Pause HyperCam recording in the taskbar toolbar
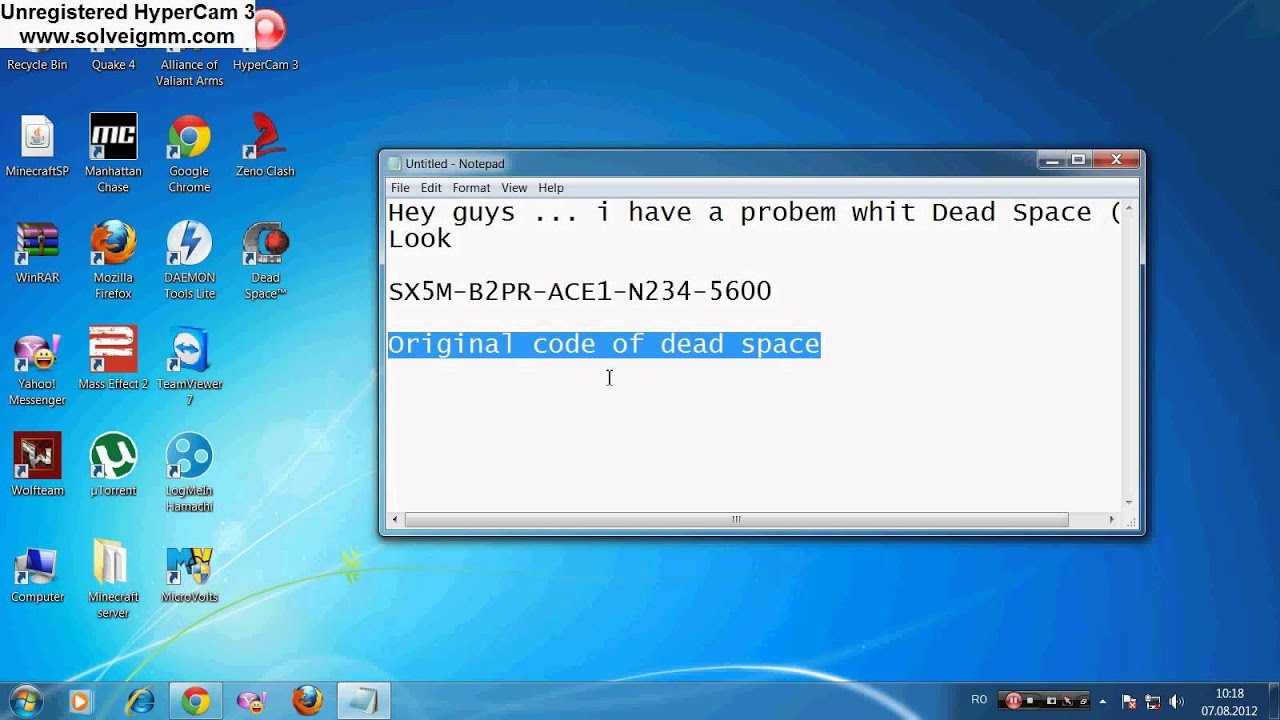 [x=1013, y=701]
